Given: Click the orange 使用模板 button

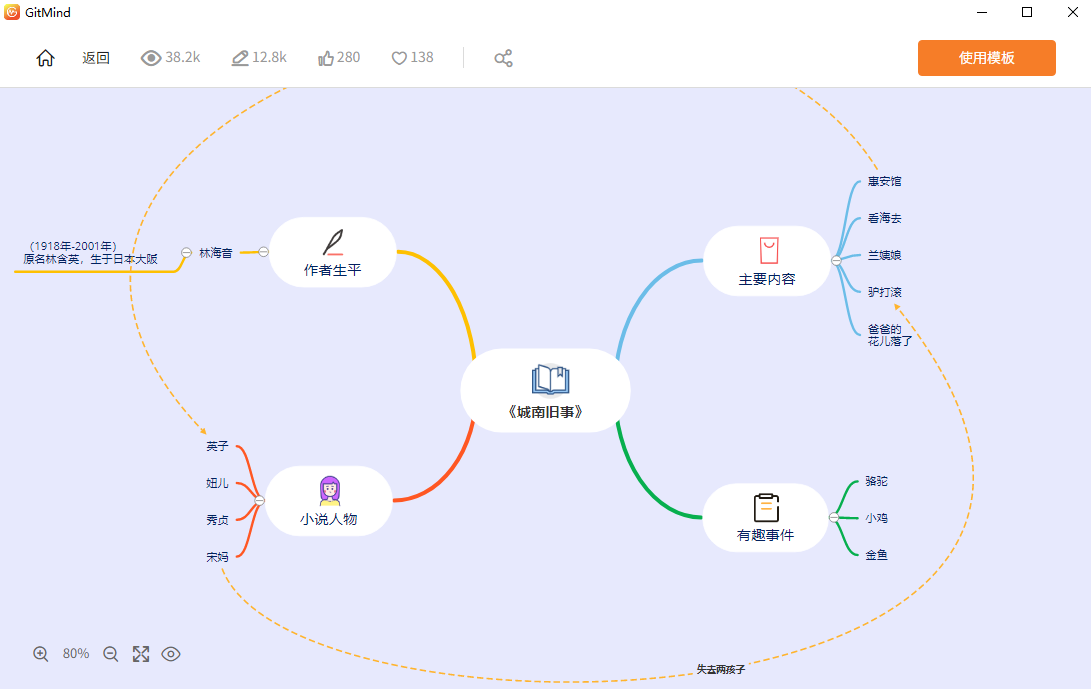Looking at the screenshot, I should (x=986, y=58).
